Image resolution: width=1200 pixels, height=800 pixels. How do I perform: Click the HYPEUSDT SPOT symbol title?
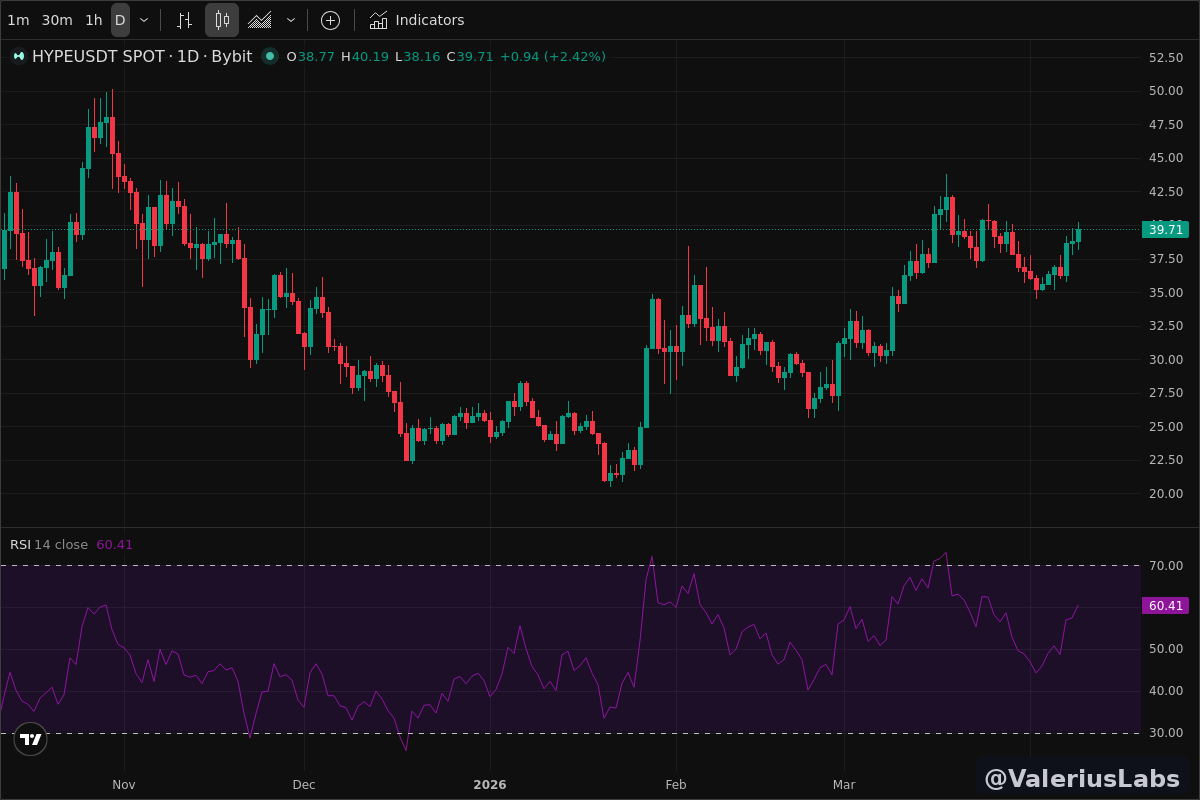[98, 57]
